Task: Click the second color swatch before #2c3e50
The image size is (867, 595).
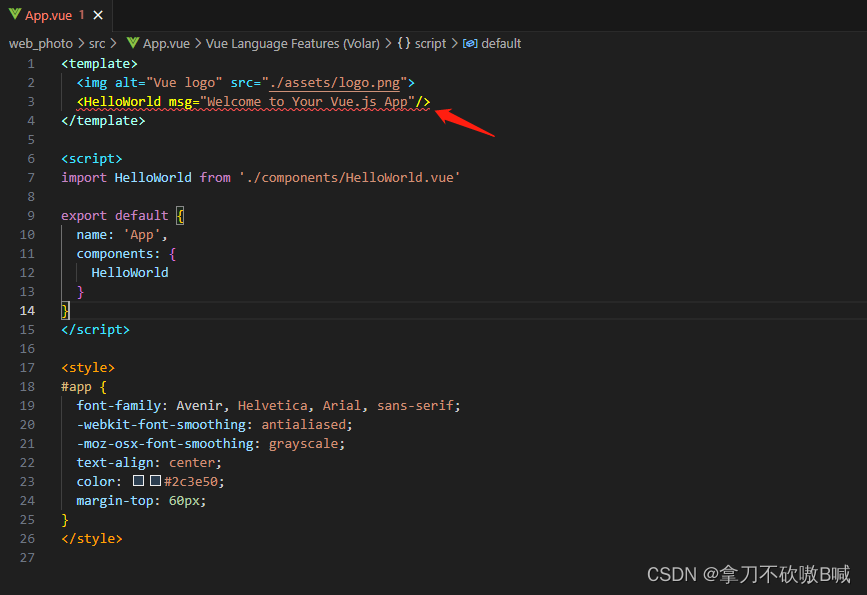Action: tap(155, 481)
